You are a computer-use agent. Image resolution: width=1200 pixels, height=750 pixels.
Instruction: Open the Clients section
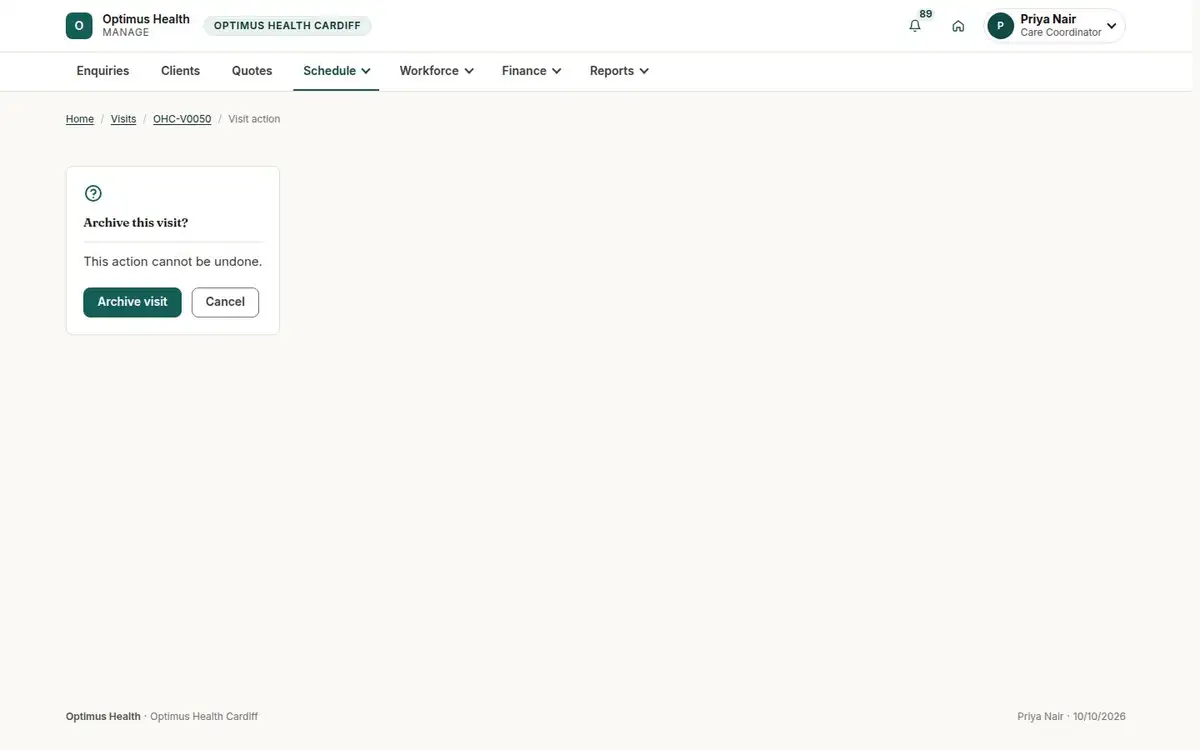tap(180, 71)
